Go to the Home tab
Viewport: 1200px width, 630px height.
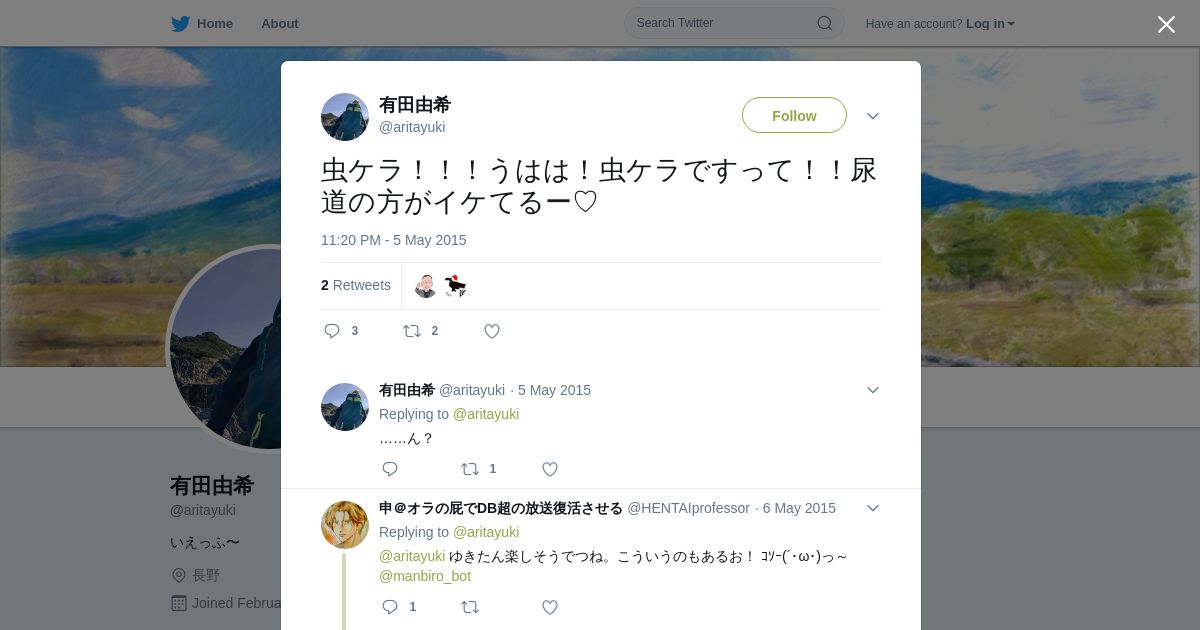203,24
